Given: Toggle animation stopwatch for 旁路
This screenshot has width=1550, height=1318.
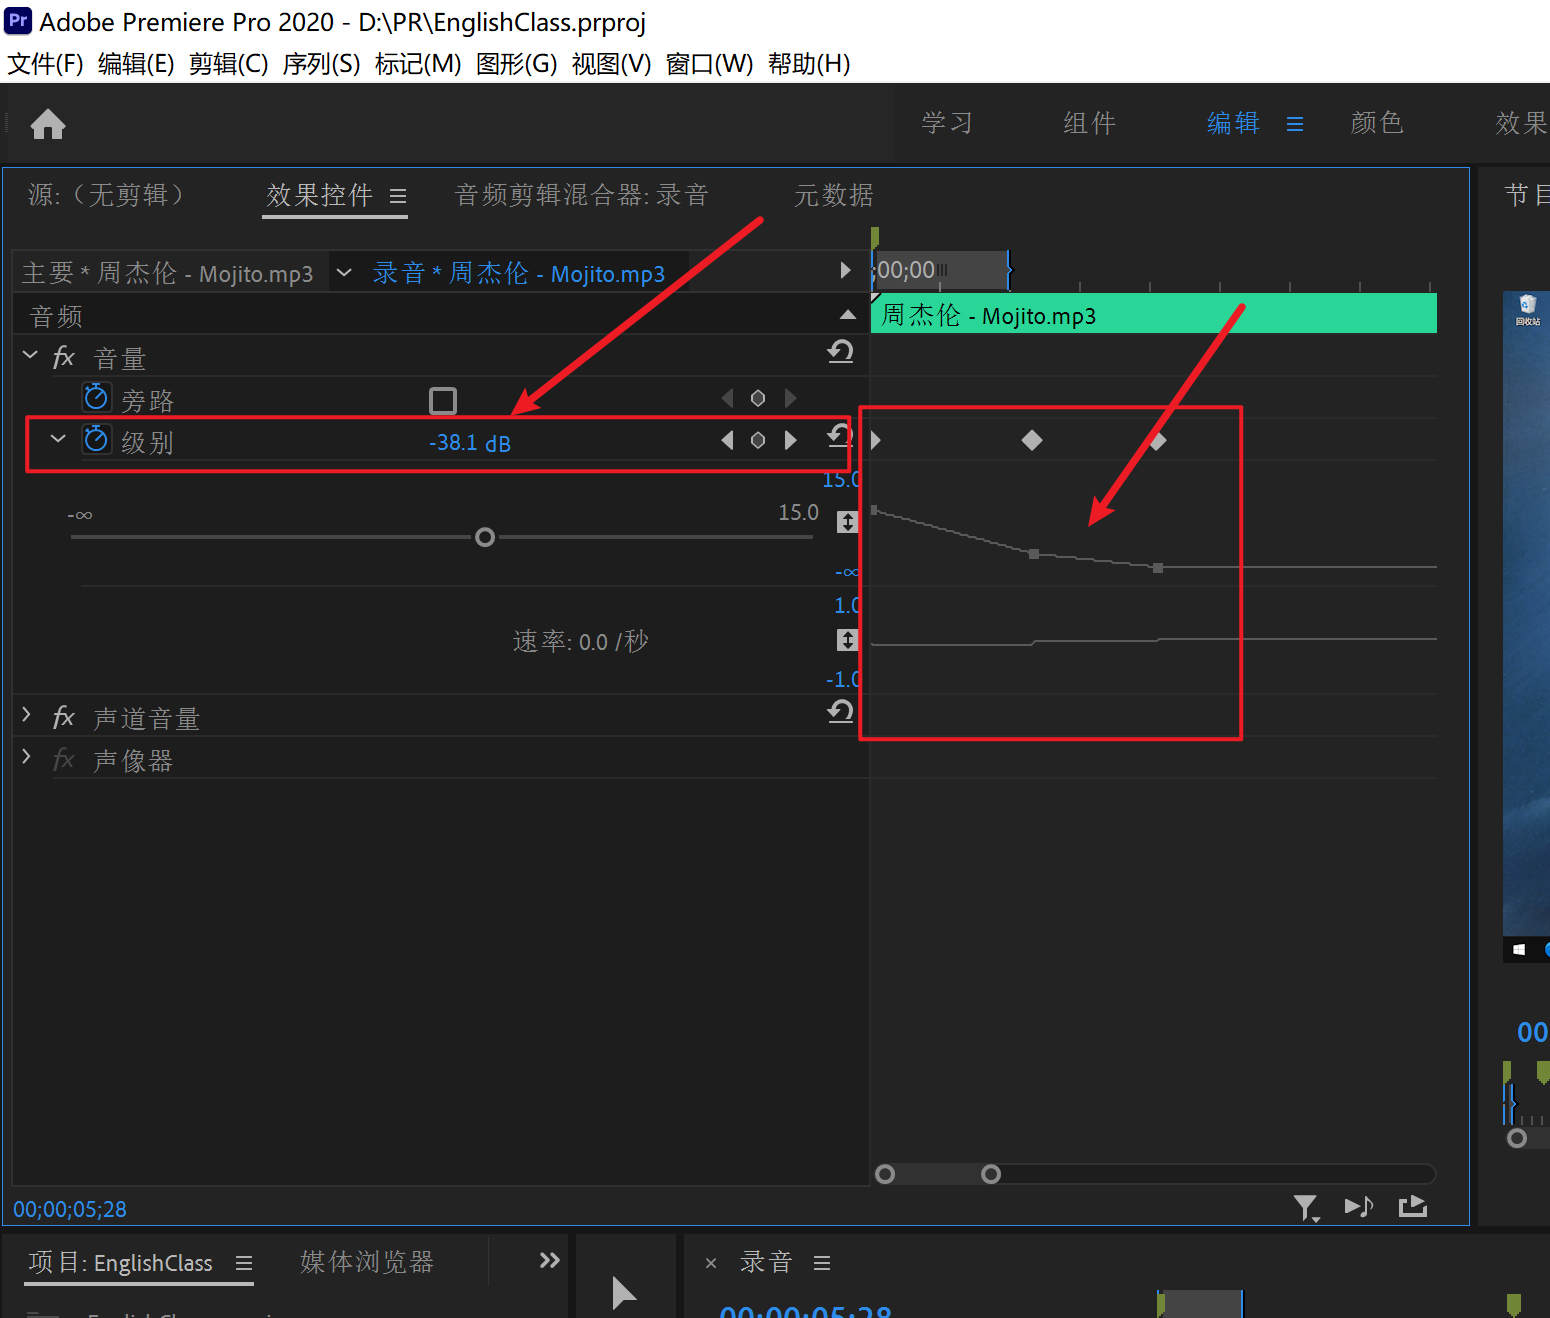Looking at the screenshot, I should pyautogui.click(x=96, y=397).
